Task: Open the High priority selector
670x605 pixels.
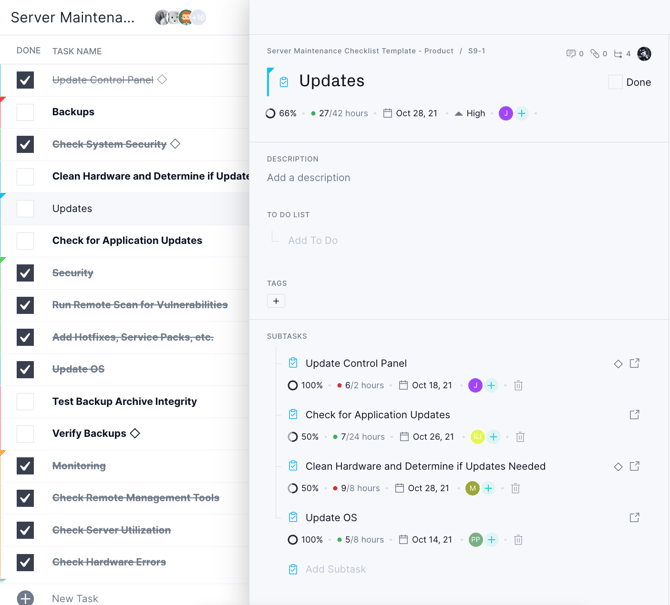Action: (470, 113)
